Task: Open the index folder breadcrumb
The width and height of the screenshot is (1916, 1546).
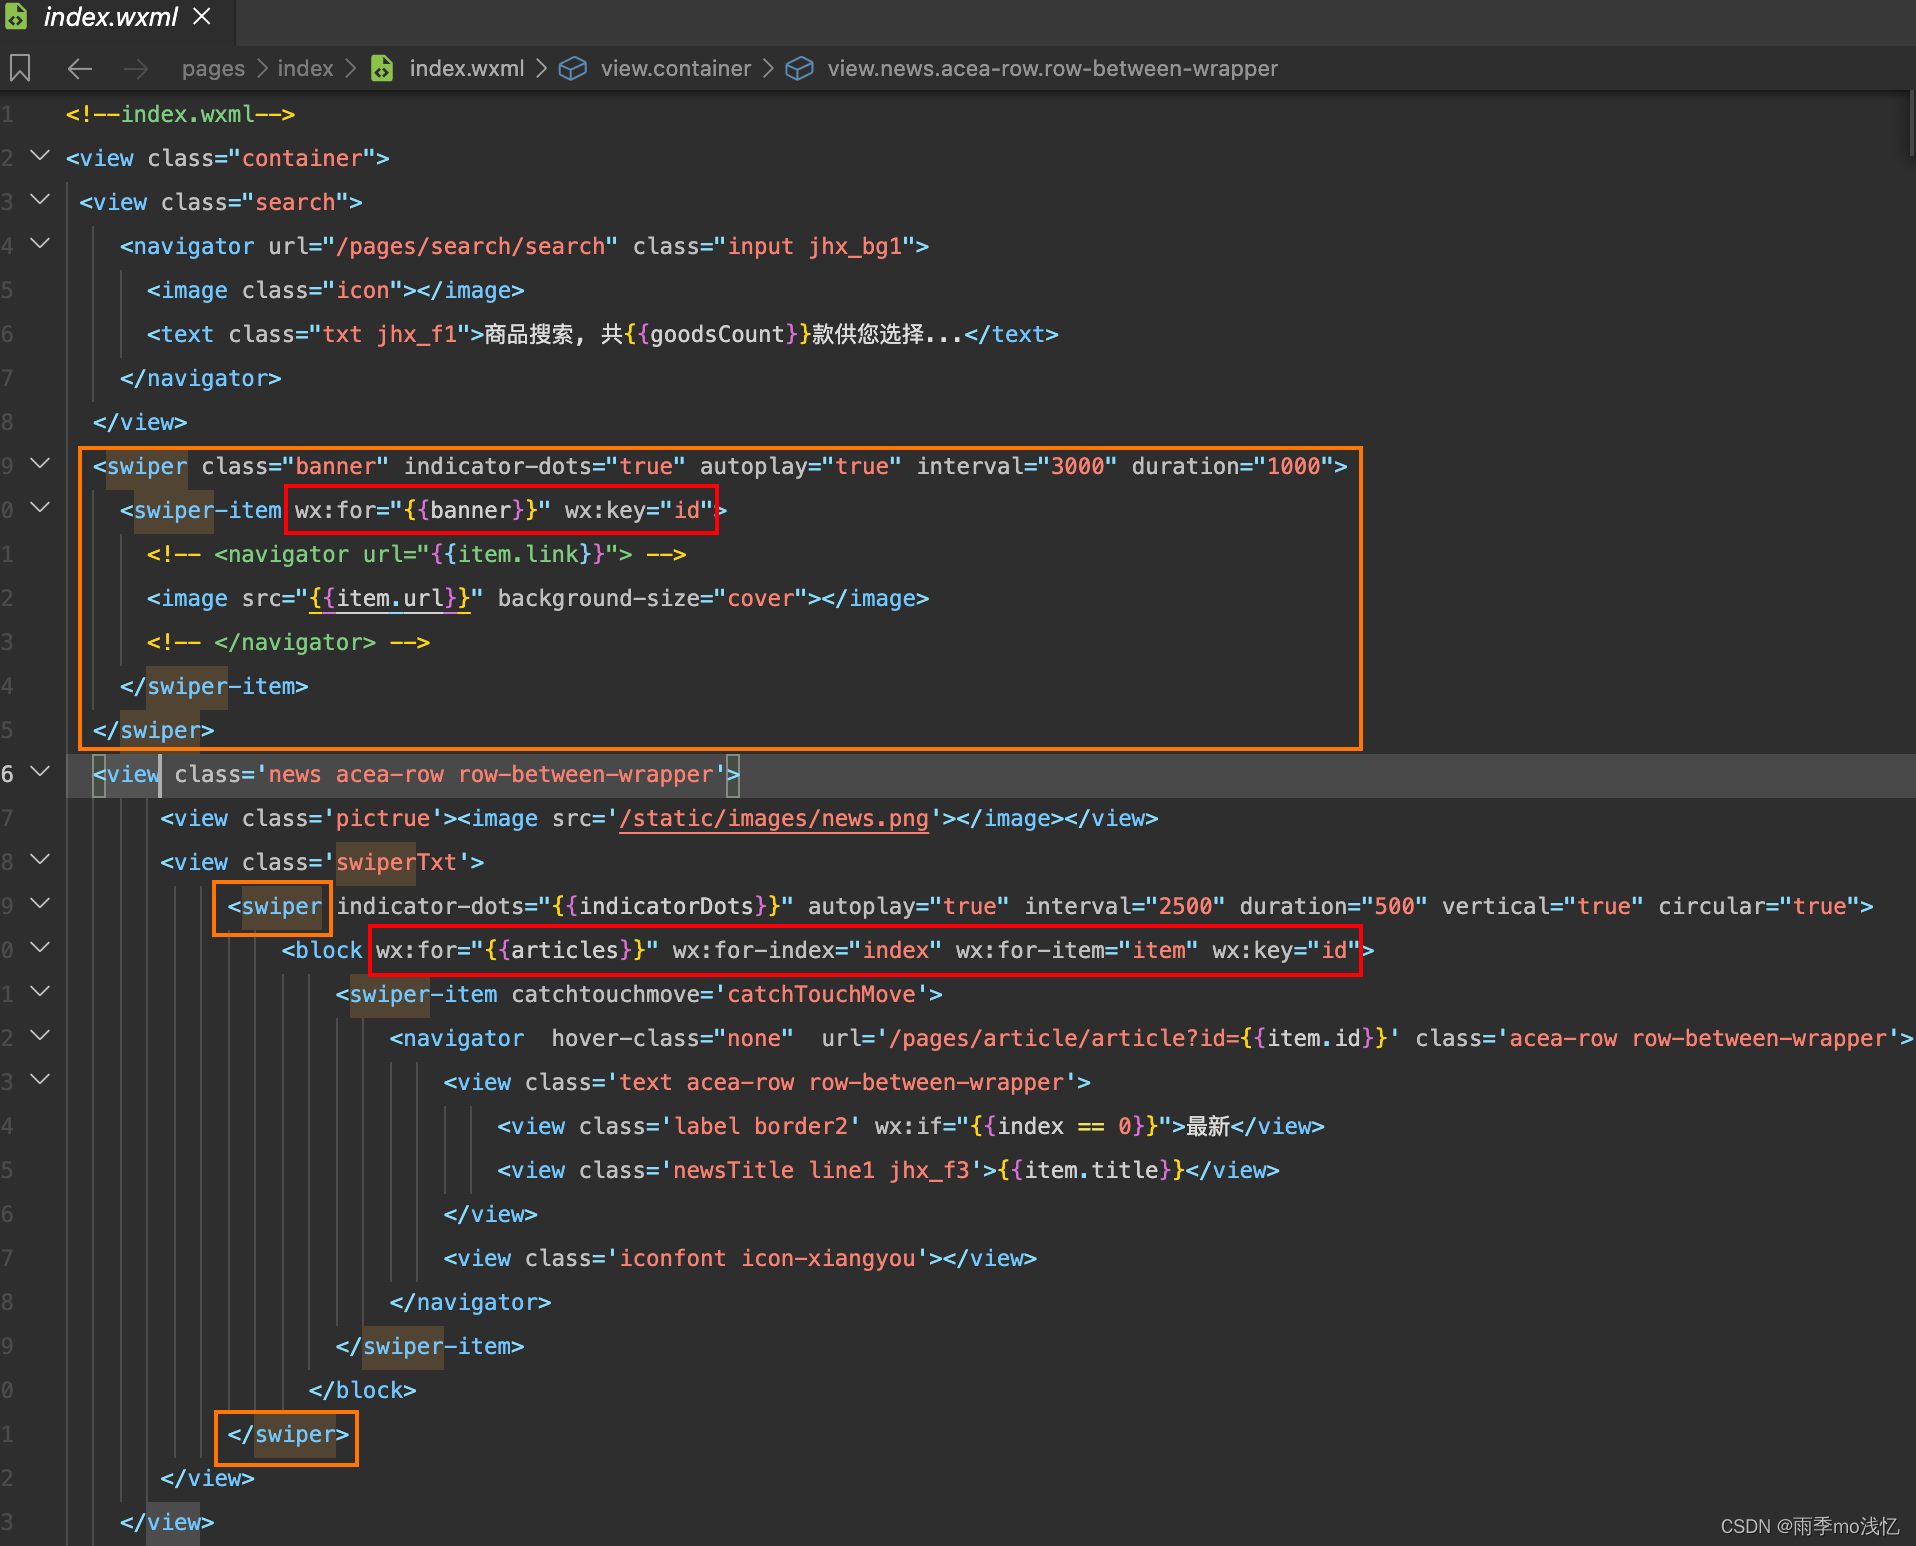Action: point(305,69)
